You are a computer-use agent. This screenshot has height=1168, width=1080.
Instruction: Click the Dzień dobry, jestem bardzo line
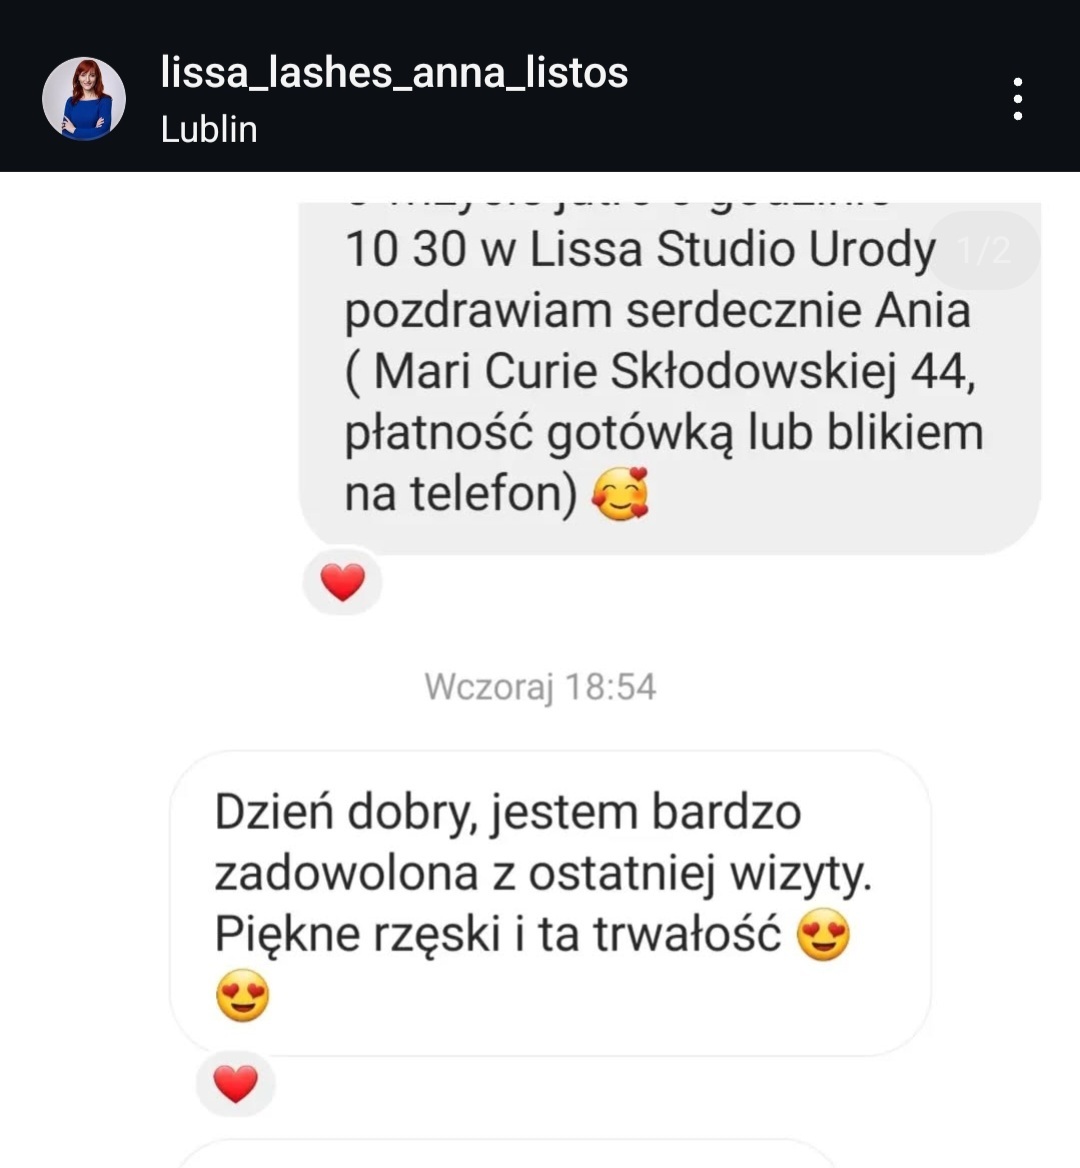click(x=508, y=812)
